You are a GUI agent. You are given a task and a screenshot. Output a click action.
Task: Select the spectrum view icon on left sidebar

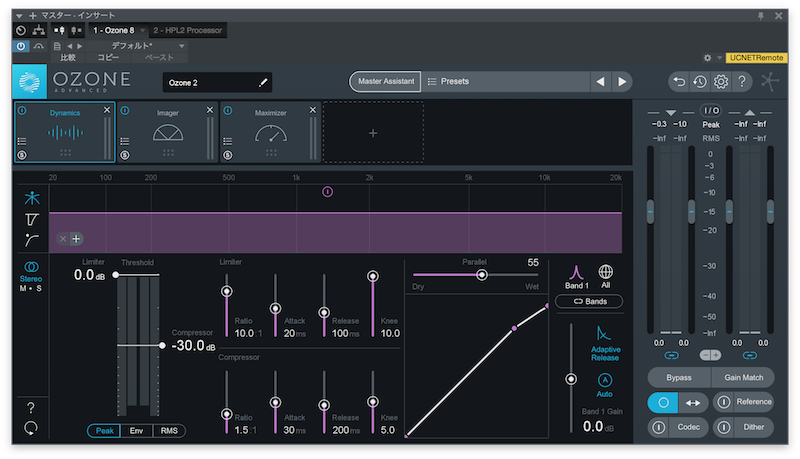point(32,198)
